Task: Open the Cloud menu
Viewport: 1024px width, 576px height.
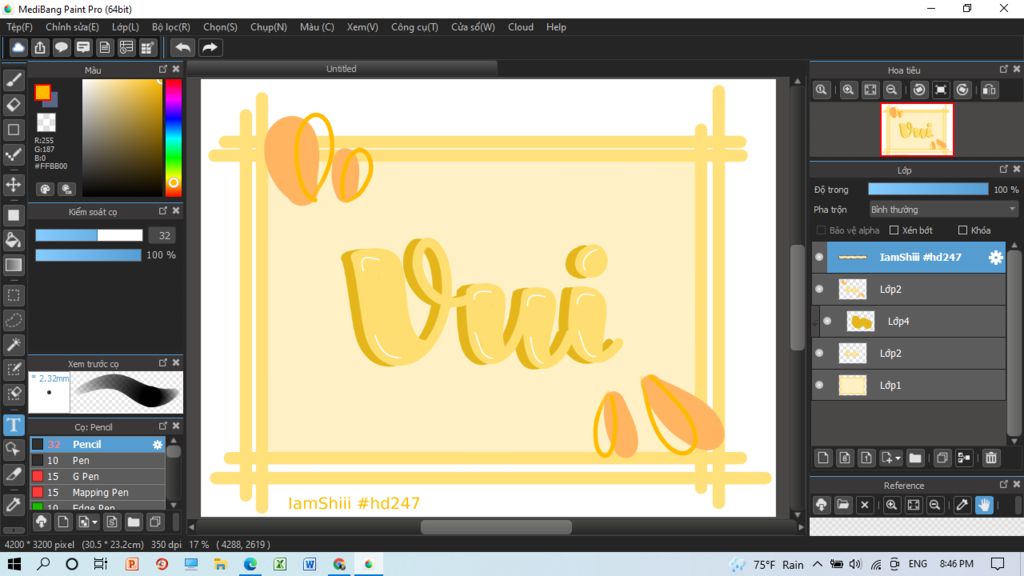Action: [x=520, y=27]
